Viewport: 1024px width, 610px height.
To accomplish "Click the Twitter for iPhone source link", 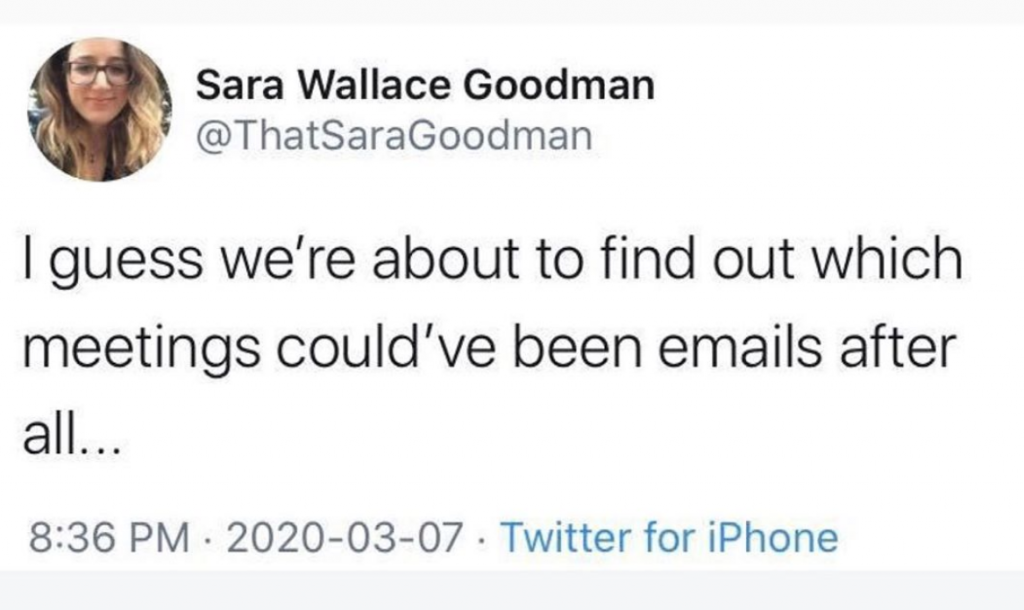I will (669, 537).
